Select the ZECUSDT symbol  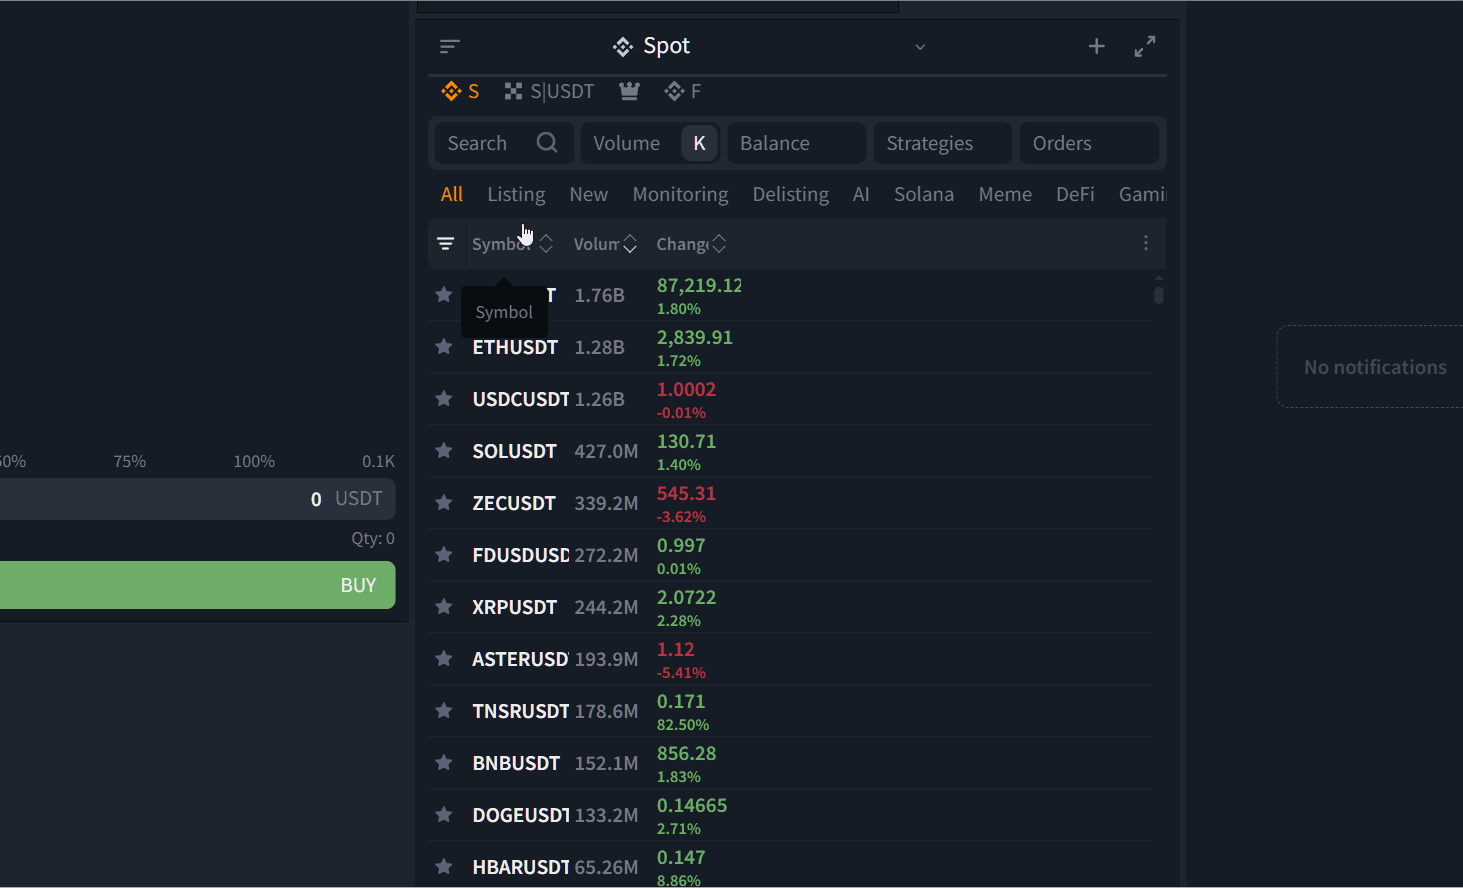(x=514, y=503)
